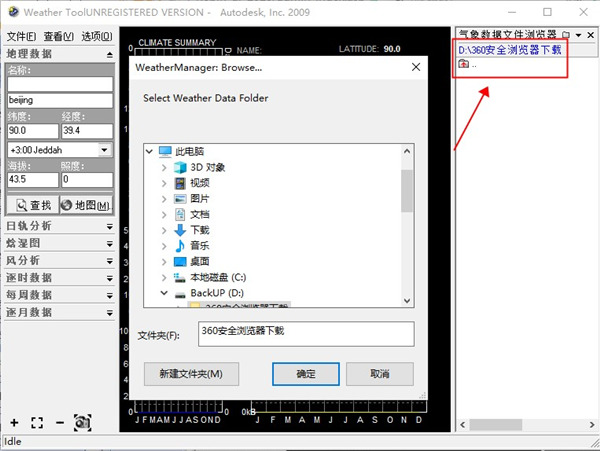Screen dimensions: 600x451
Task: Expand the 风分析 panel
Action: tap(109, 260)
